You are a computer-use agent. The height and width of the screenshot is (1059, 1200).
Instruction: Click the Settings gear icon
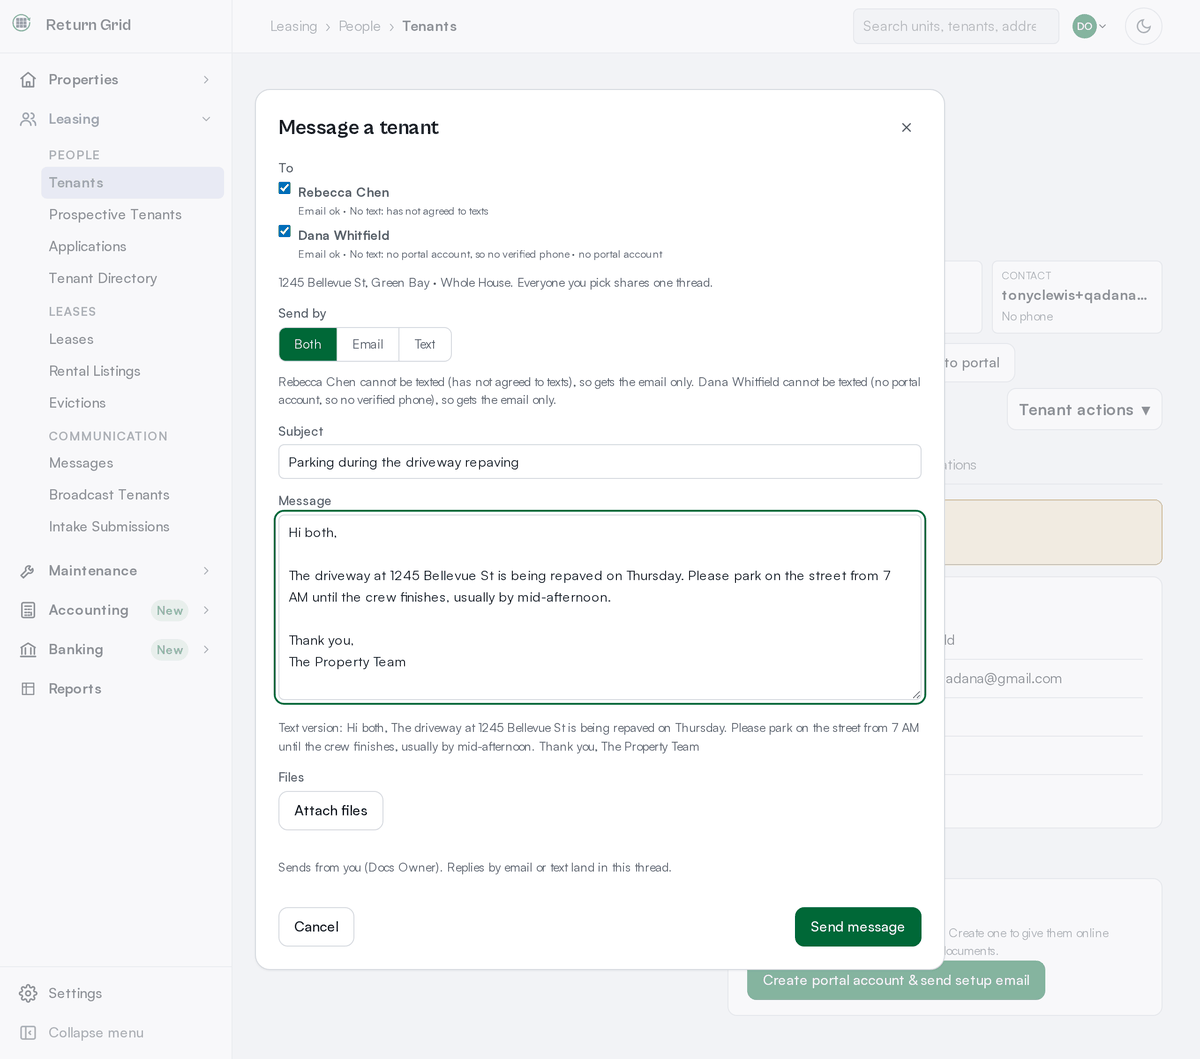[x=28, y=993]
